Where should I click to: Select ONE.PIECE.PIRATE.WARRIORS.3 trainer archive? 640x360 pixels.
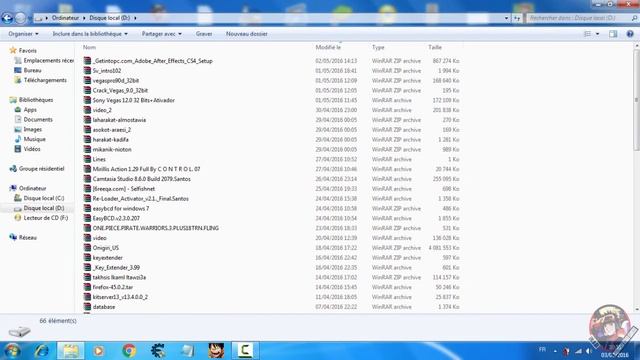[x=156, y=228]
